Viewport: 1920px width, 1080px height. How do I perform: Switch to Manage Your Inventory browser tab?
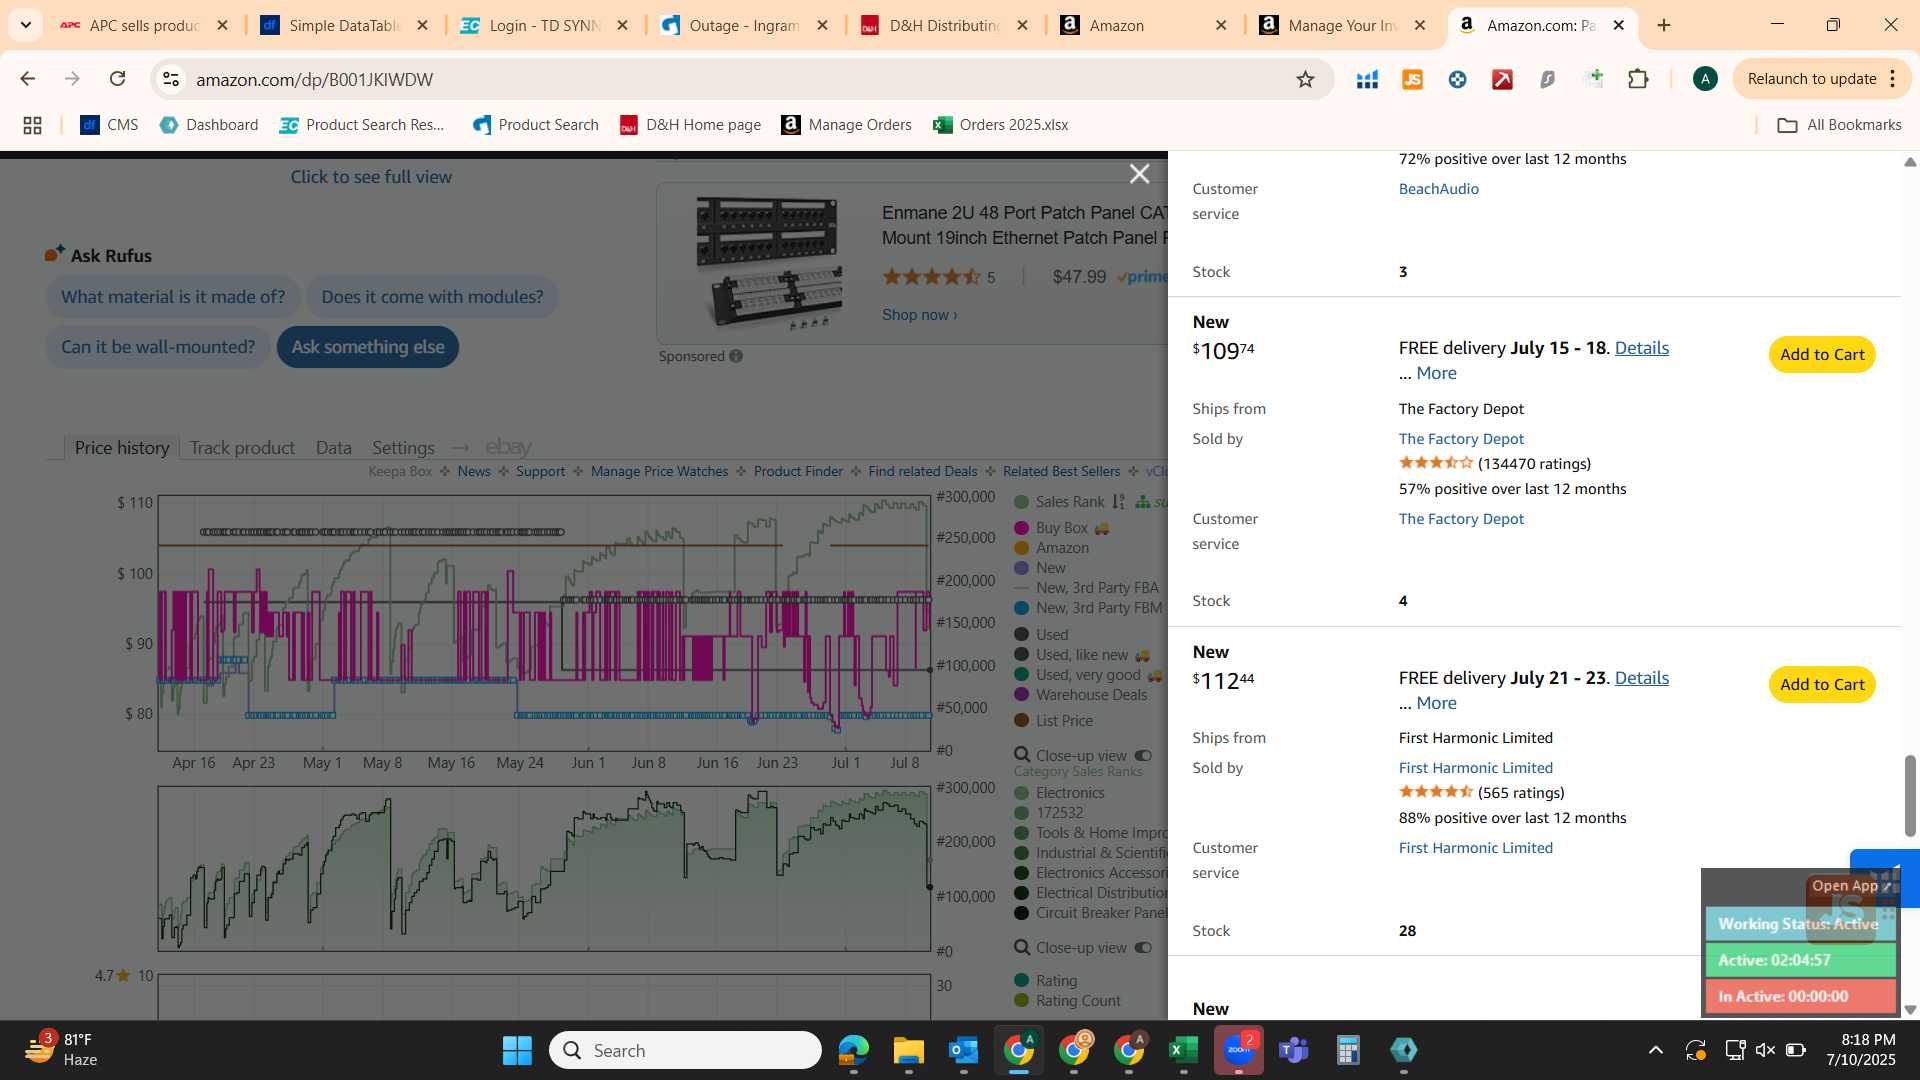1344,25
